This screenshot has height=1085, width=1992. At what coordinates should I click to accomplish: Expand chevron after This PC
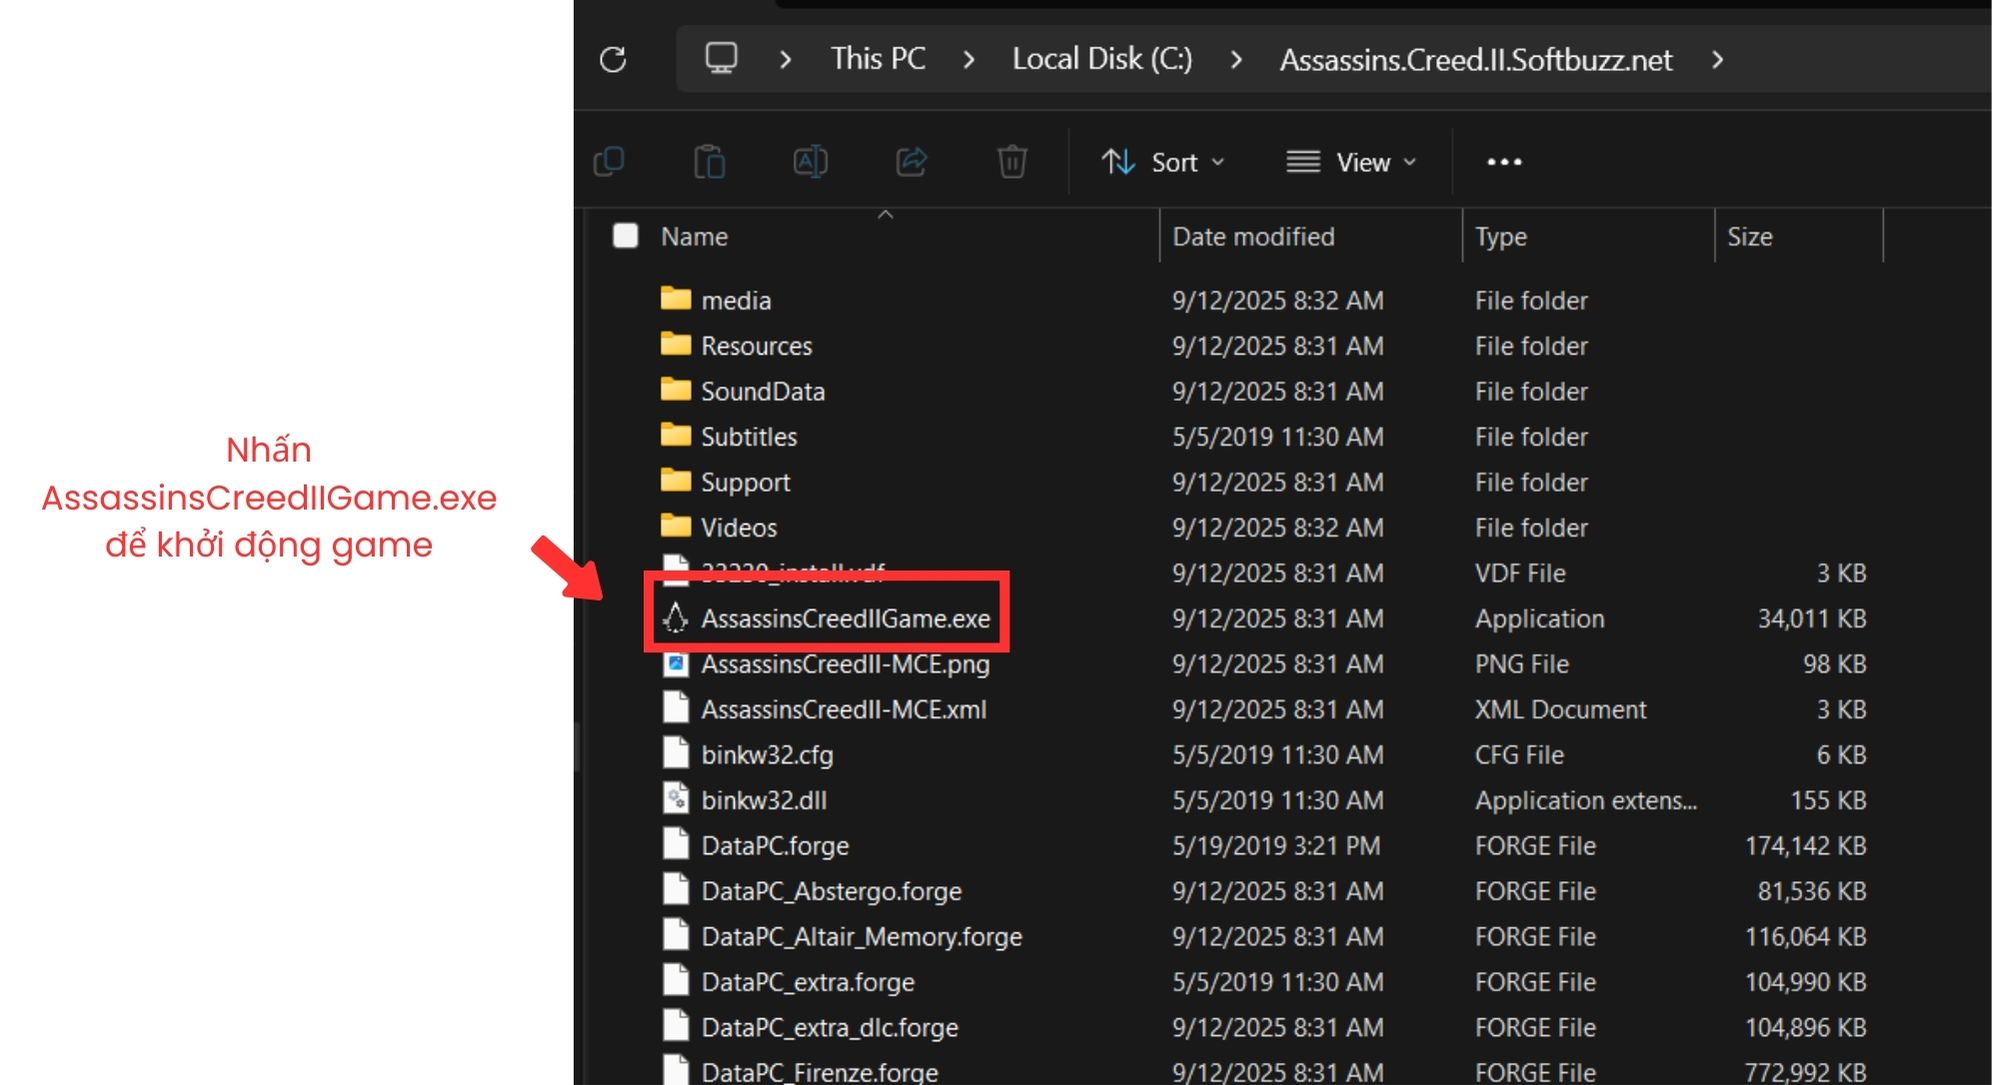[968, 60]
